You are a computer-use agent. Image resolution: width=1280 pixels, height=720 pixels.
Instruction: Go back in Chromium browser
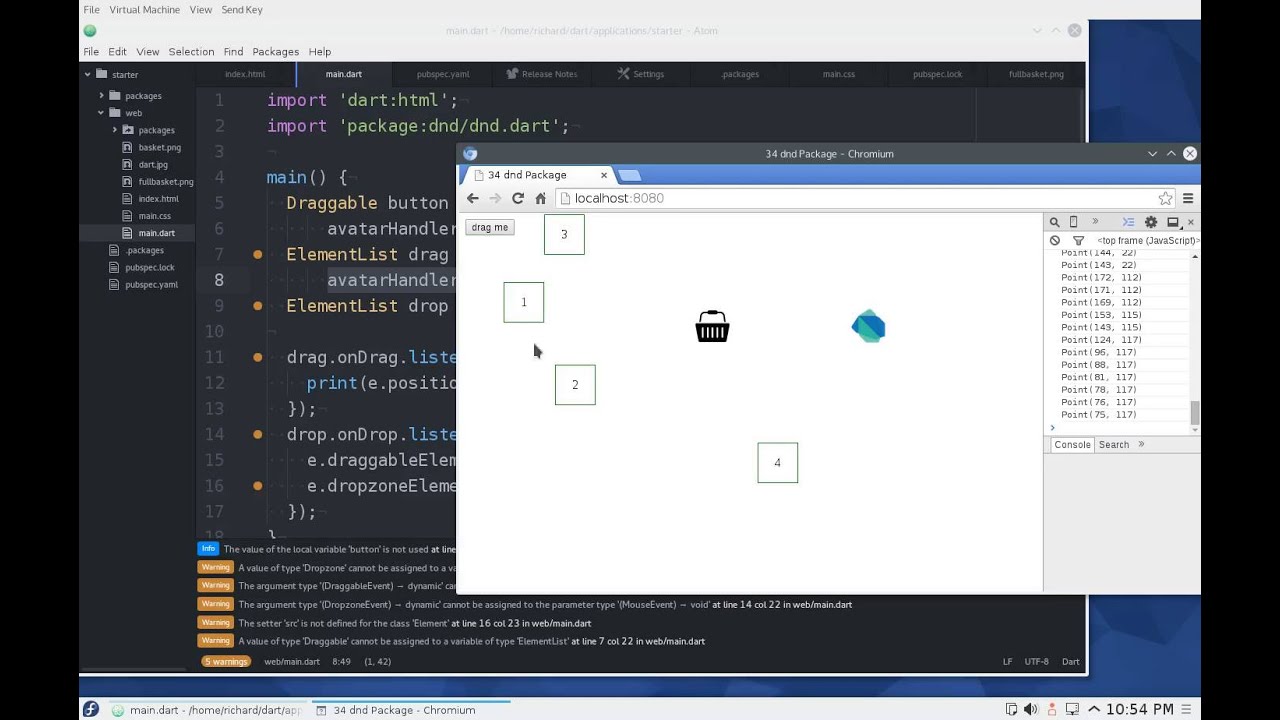[473, 198]
